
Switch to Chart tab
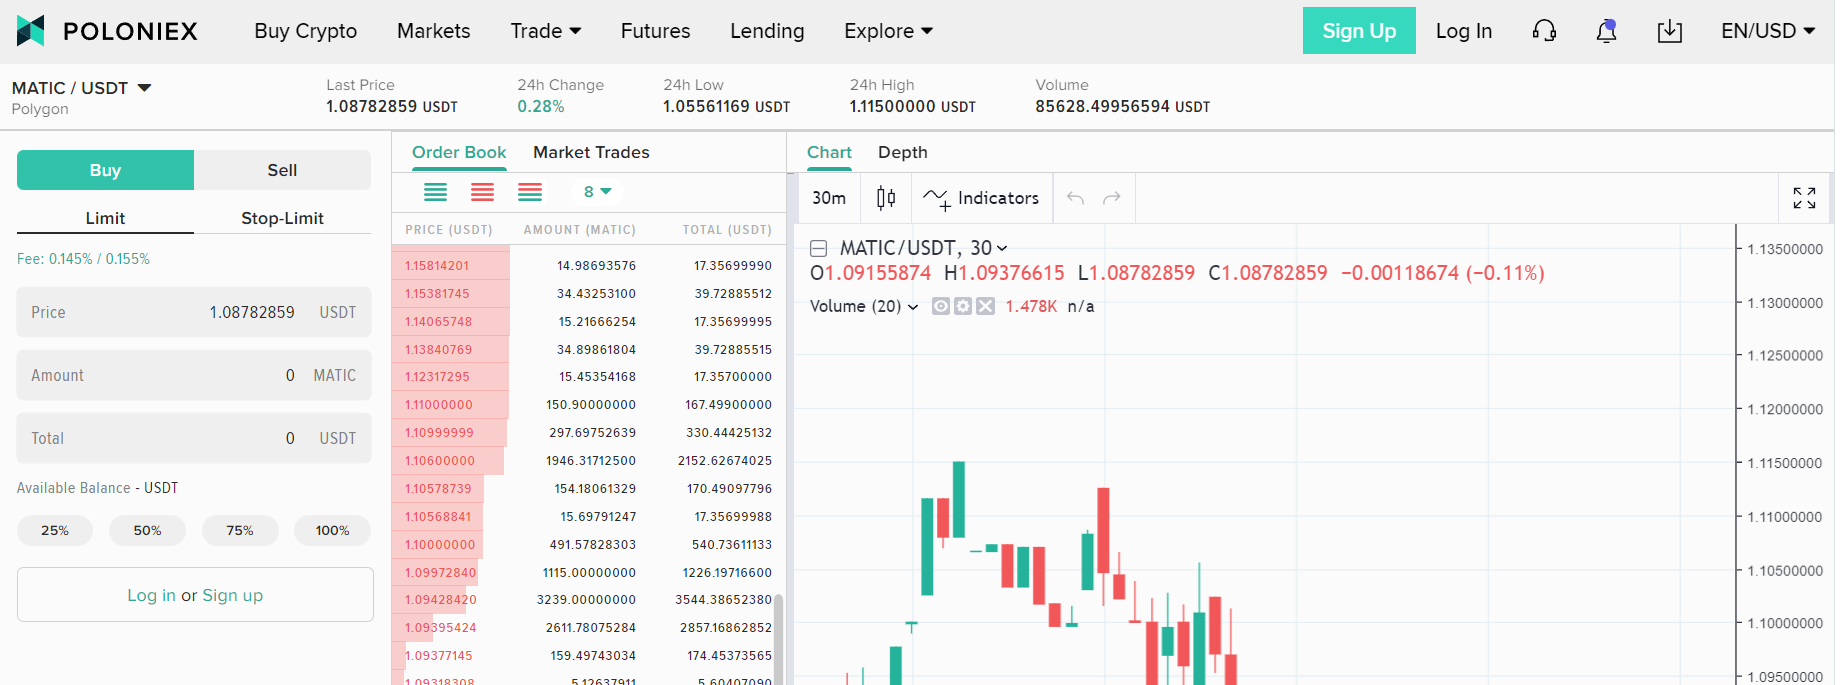(829, 152)
